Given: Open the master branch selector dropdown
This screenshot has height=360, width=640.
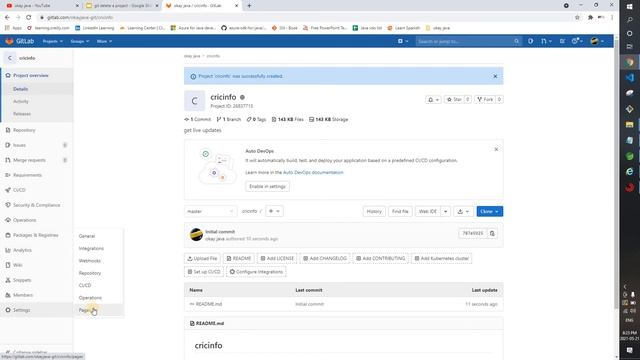Looking at the screenshot, I should (x=210, y=211).
